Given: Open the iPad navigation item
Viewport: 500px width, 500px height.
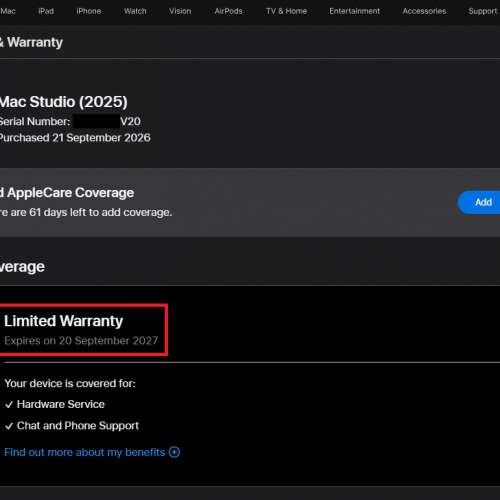Looking at the screenshot, I should click(46, 11).
